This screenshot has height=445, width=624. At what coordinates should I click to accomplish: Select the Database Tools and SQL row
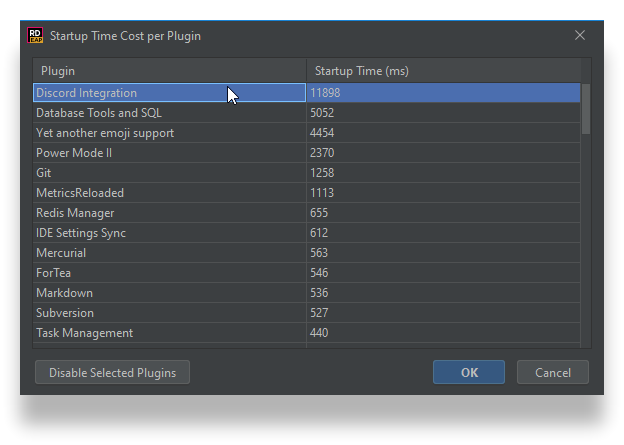tap(307, 113)
